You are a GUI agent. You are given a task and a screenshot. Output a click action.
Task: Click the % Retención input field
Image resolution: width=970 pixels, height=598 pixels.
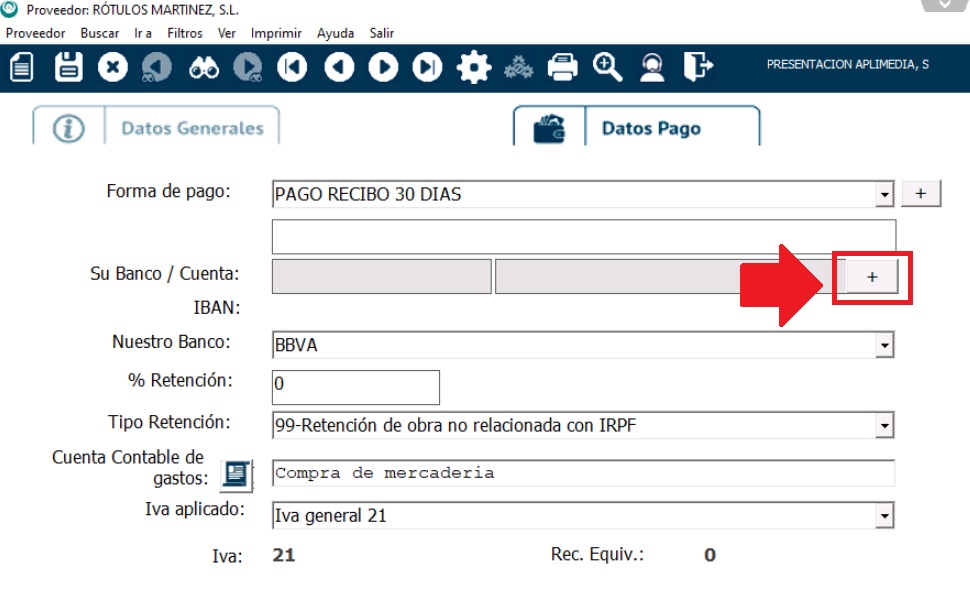(x=355, y=386)
